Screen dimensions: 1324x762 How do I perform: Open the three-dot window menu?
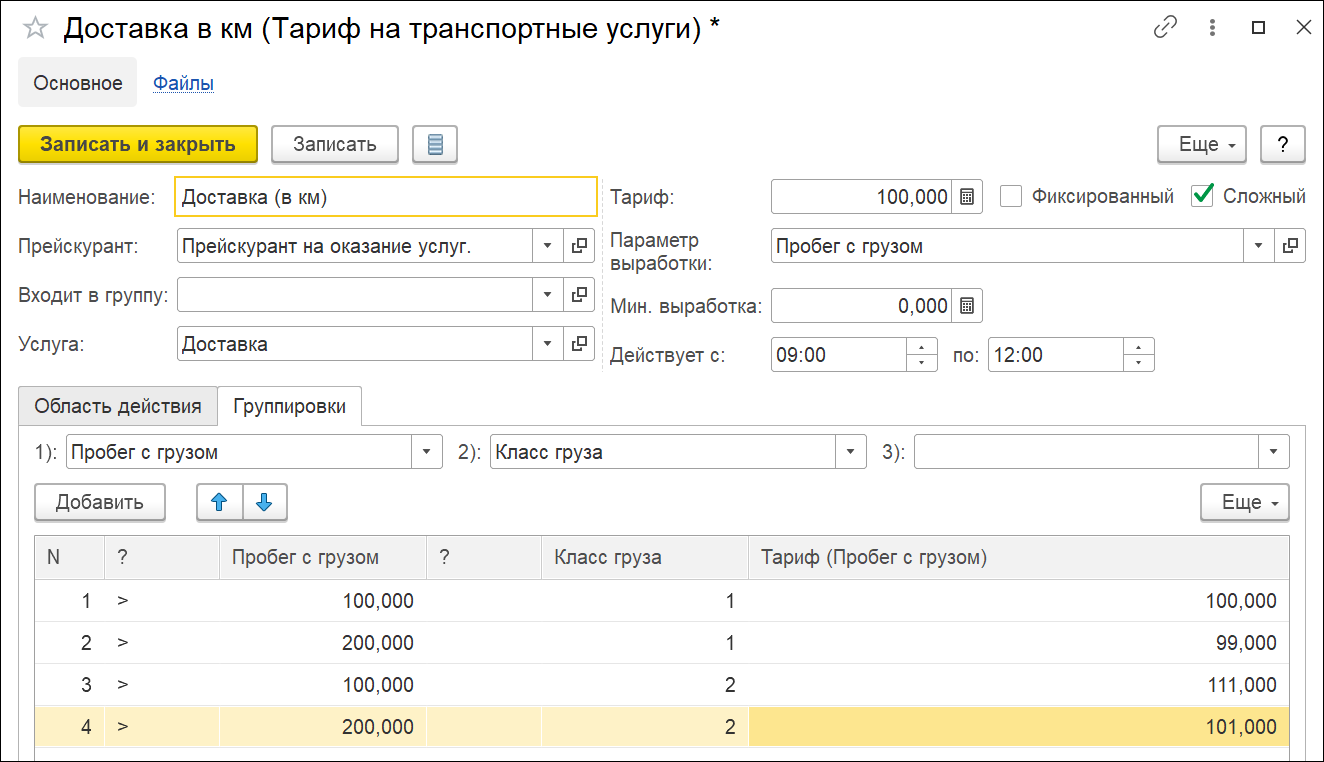coord(1212,28)
